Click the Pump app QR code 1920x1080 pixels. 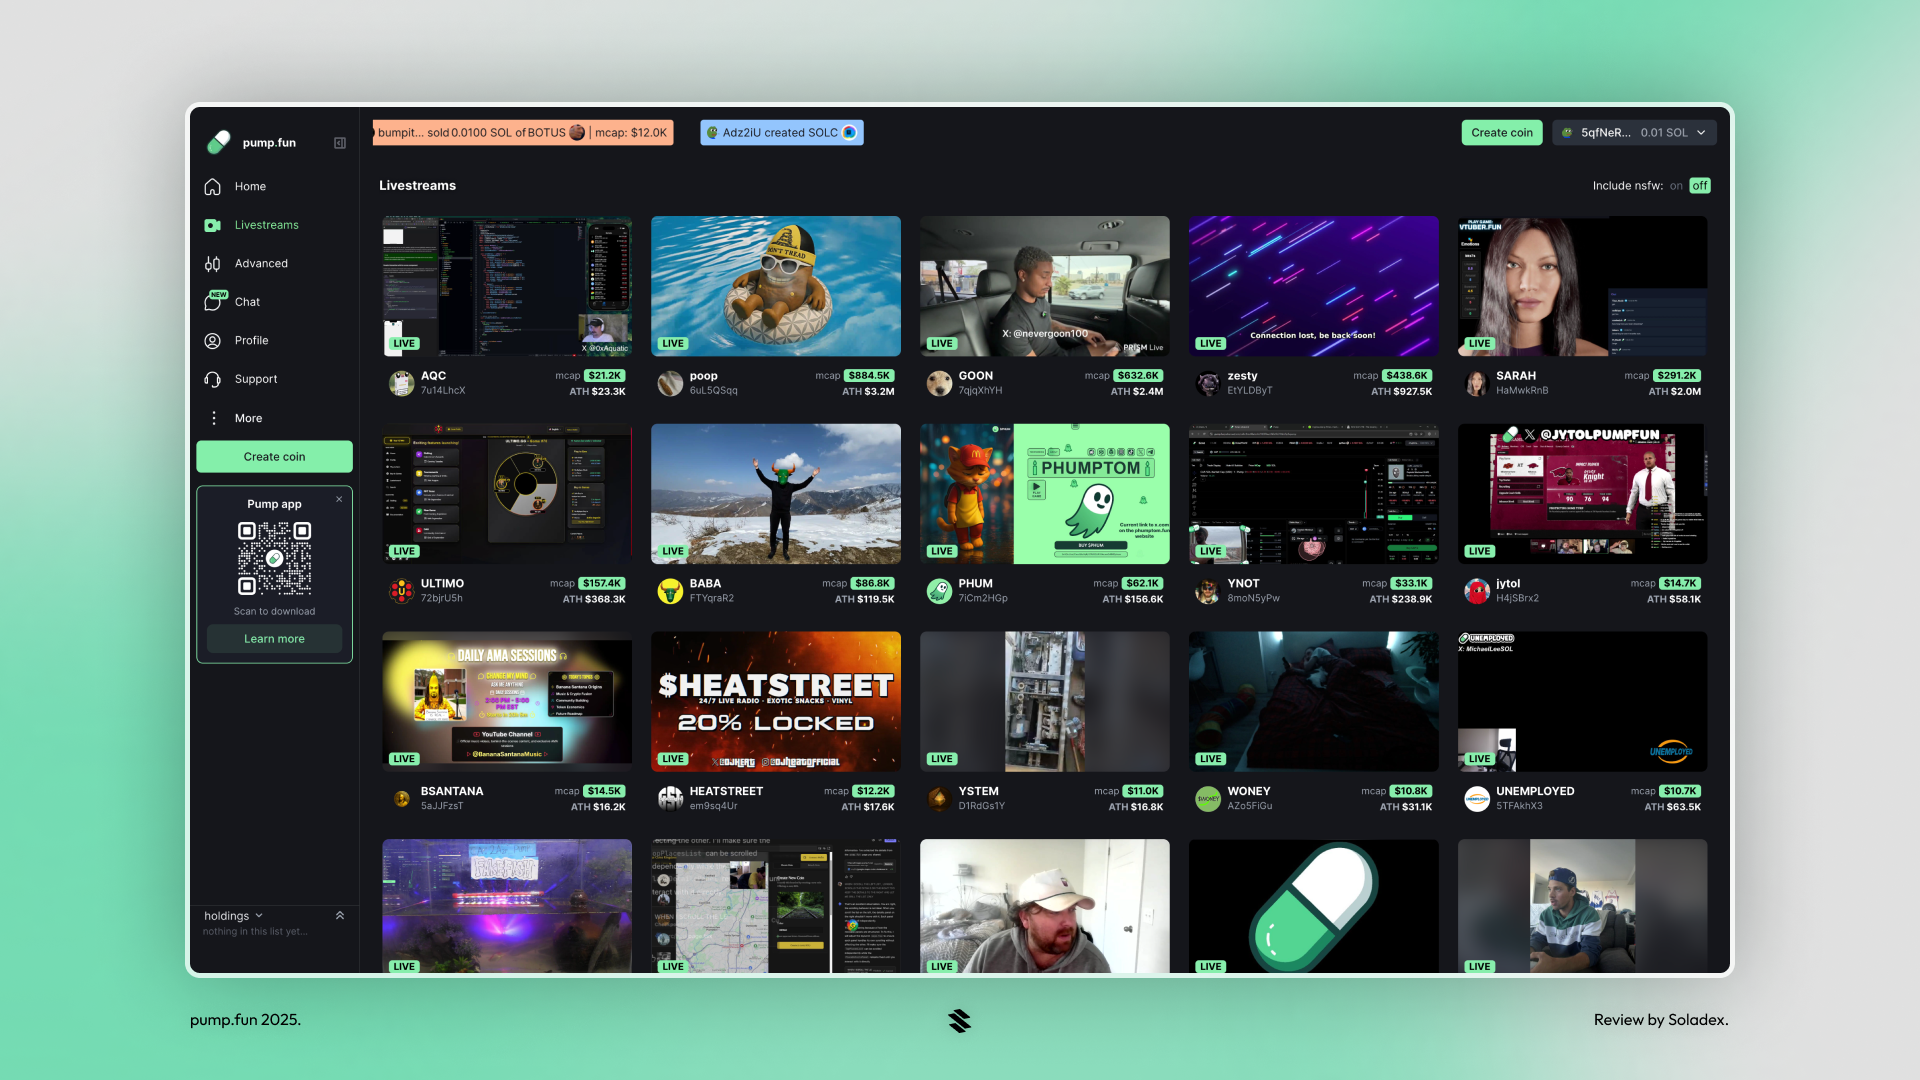(274, 558)
